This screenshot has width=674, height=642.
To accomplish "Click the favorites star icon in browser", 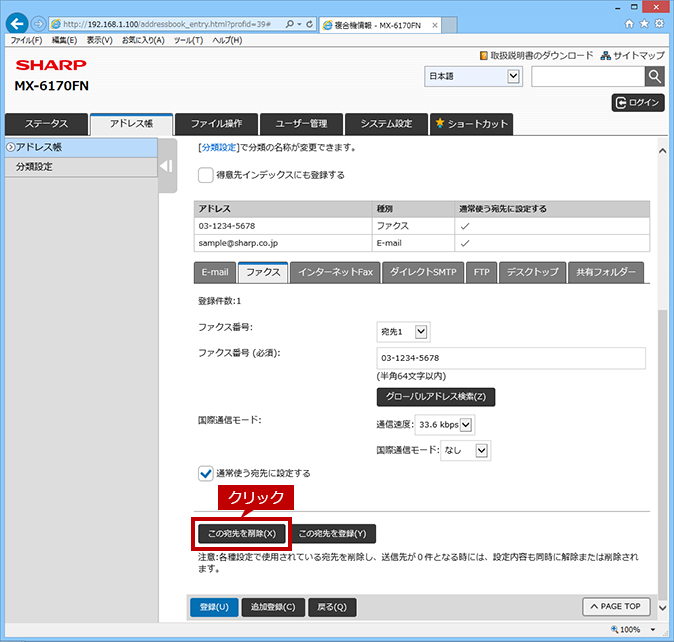I will [644, 24].
